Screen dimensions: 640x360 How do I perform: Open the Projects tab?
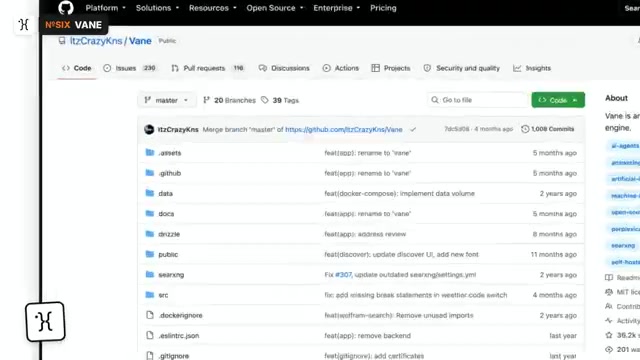click(x=391, y=68)
